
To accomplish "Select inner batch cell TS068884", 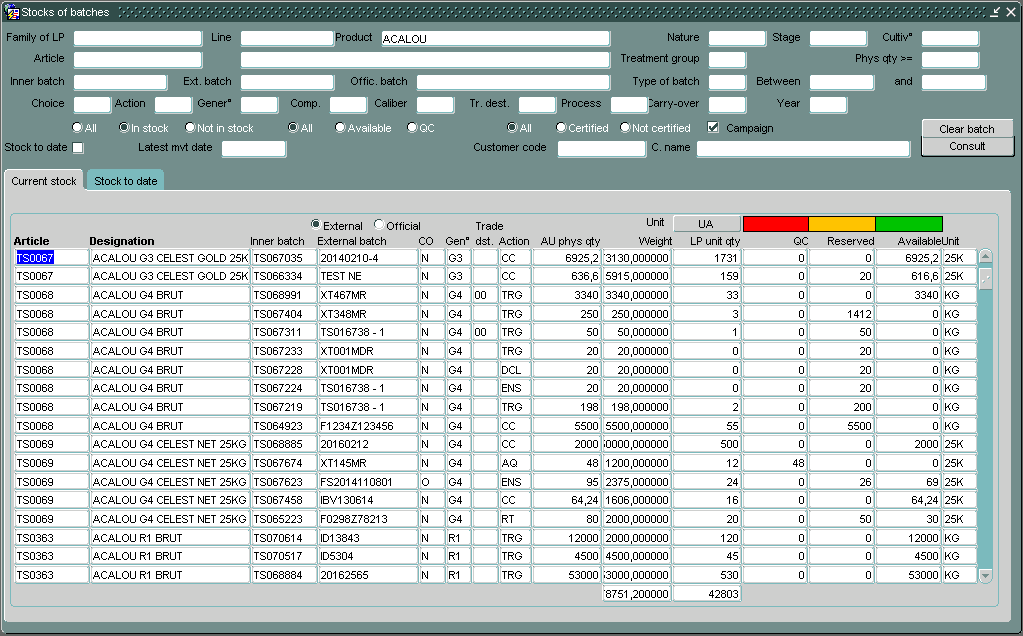I will pos(284,575).
